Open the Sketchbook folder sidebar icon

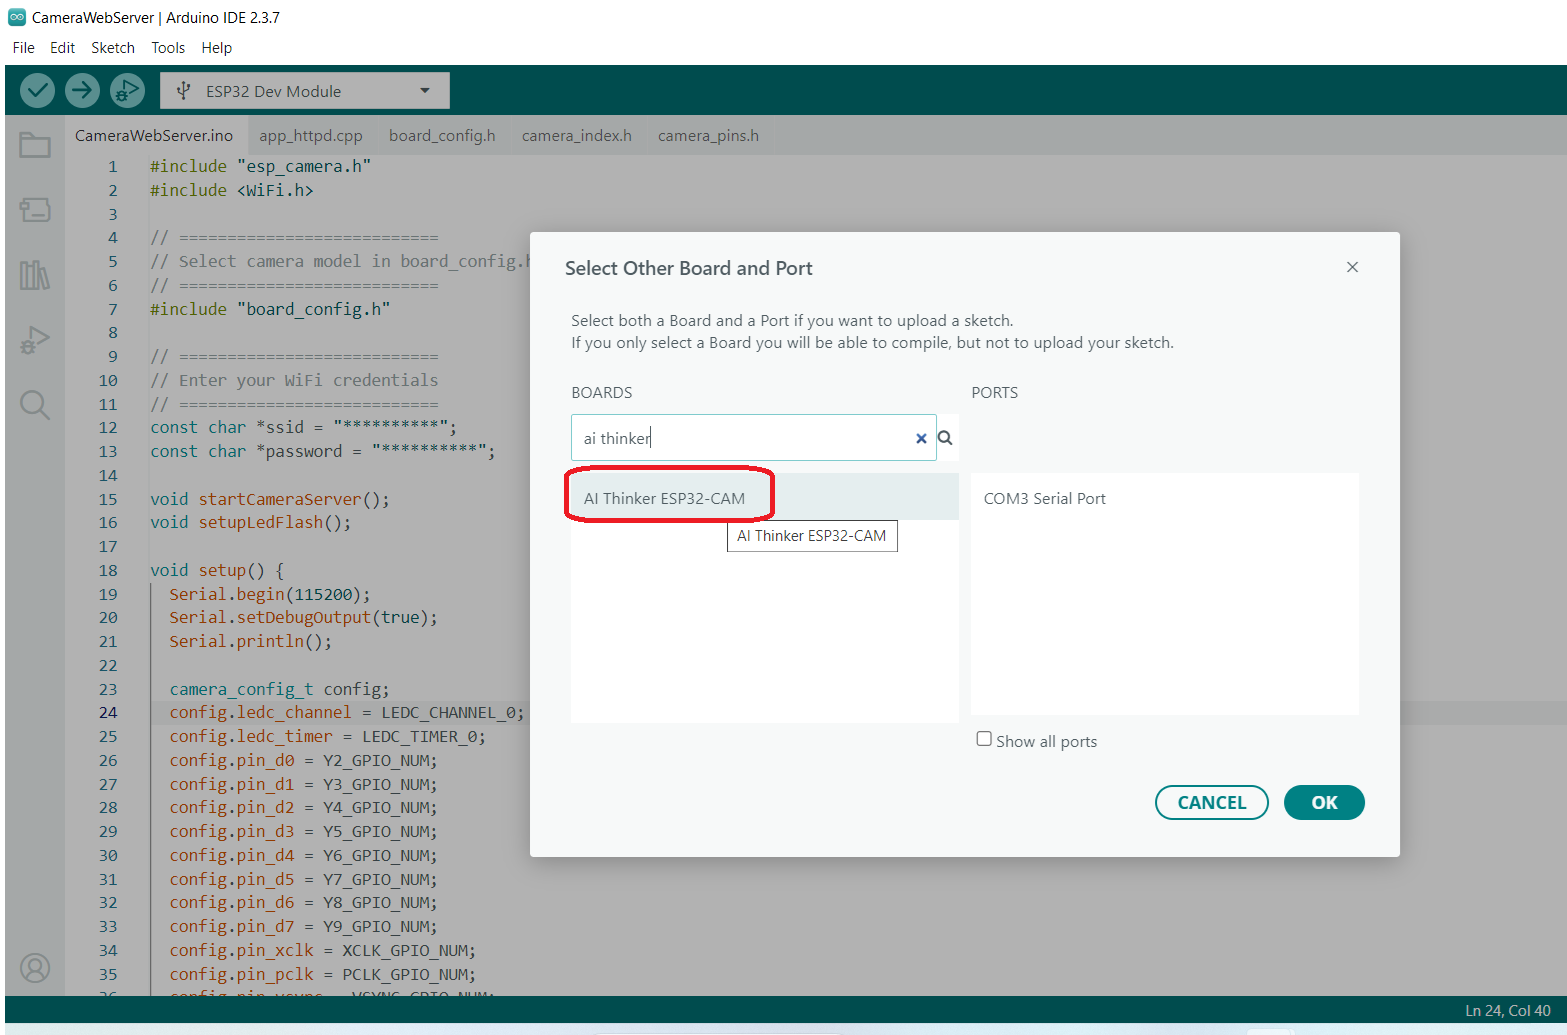pyautogui.click(x=35, y=145)
